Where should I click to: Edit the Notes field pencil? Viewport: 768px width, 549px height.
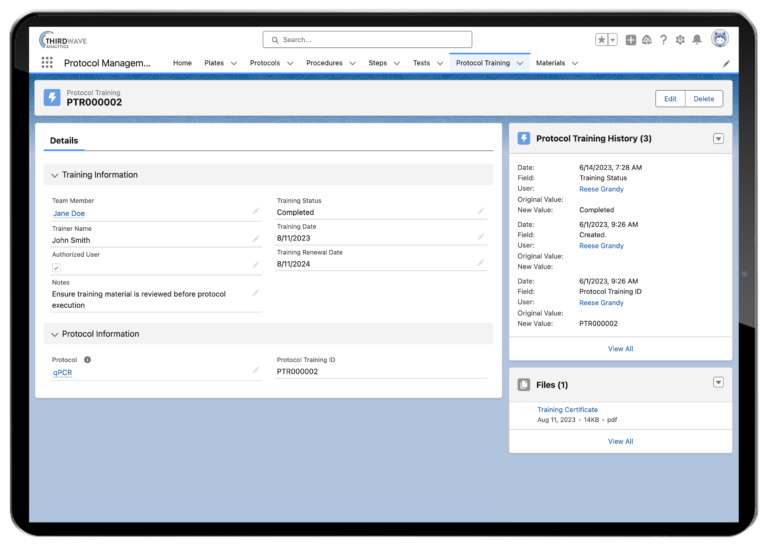pyautogui.click(x=256, y=292)
